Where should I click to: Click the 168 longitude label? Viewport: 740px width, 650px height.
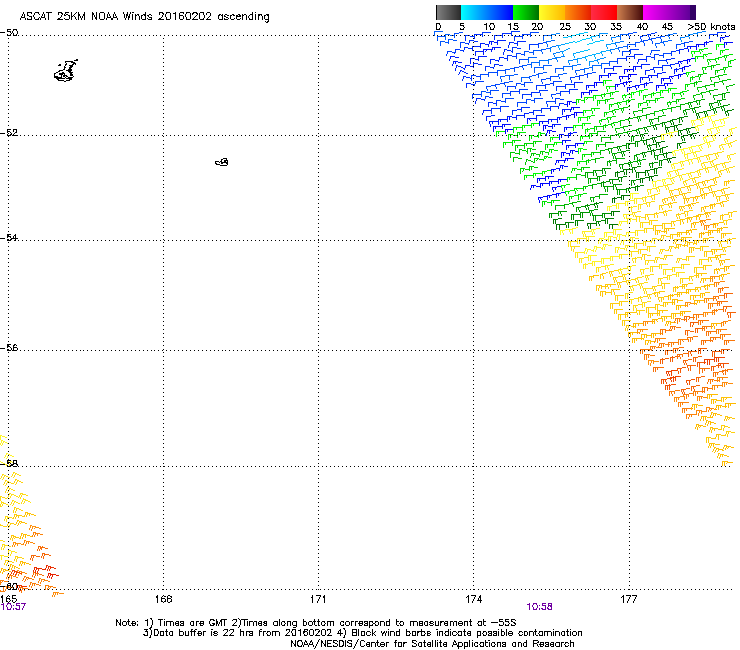click(163, 599)
